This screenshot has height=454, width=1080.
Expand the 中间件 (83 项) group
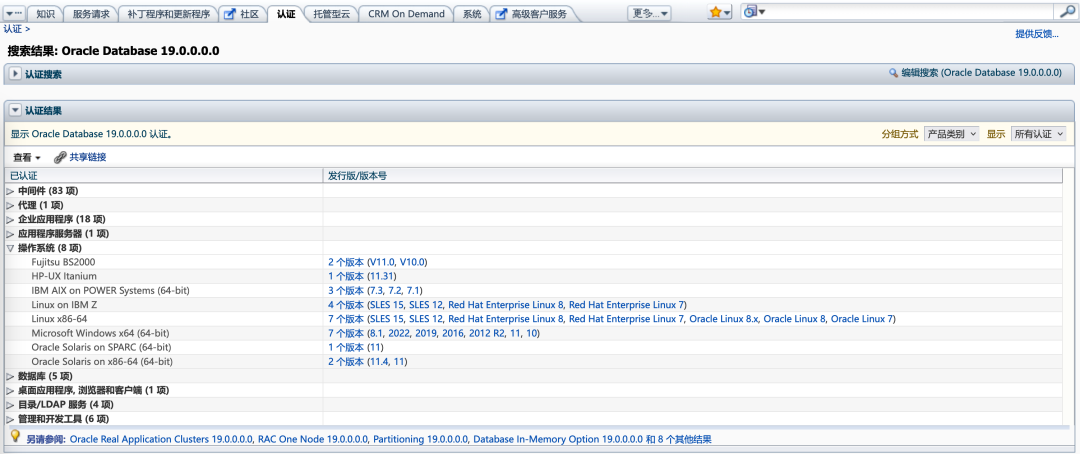[10, 191]
